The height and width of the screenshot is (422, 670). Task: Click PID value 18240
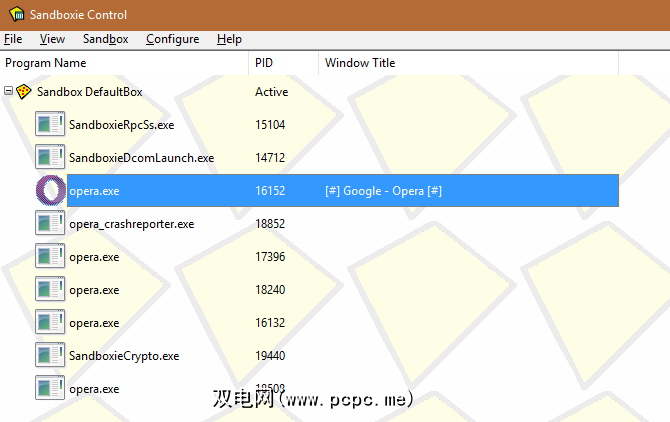click(270, 290)
